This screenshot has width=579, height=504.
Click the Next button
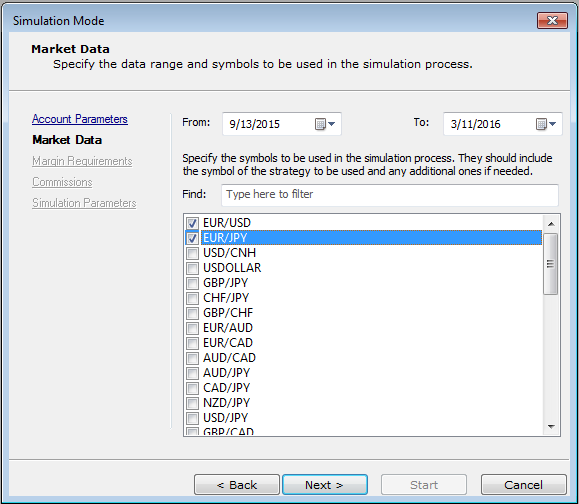coord(325,484)
